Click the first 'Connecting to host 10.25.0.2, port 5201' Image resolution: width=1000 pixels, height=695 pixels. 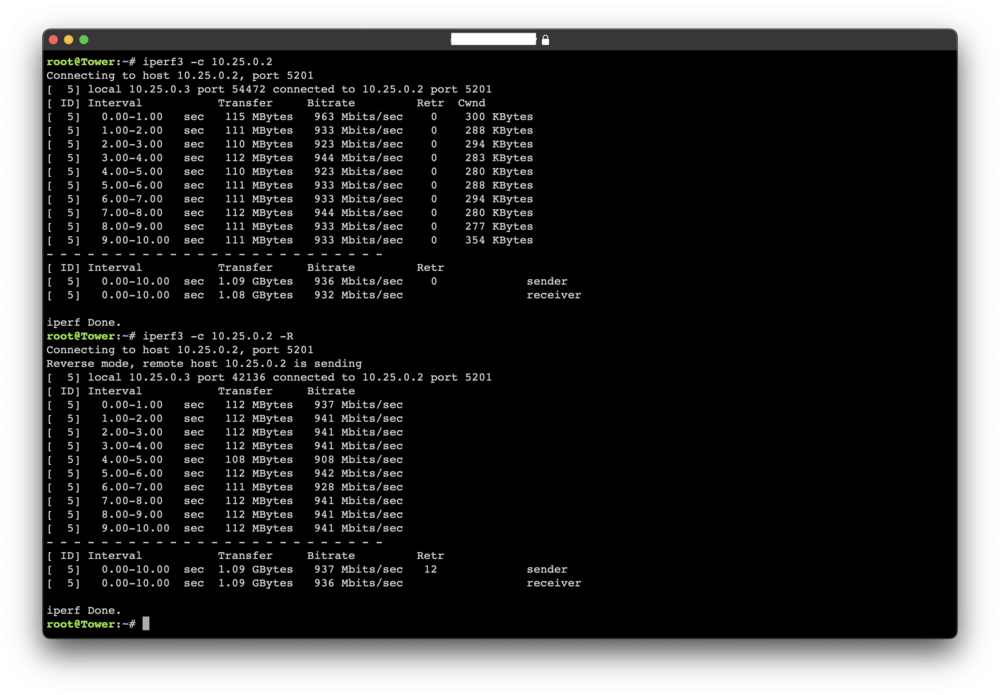[180, 76]
